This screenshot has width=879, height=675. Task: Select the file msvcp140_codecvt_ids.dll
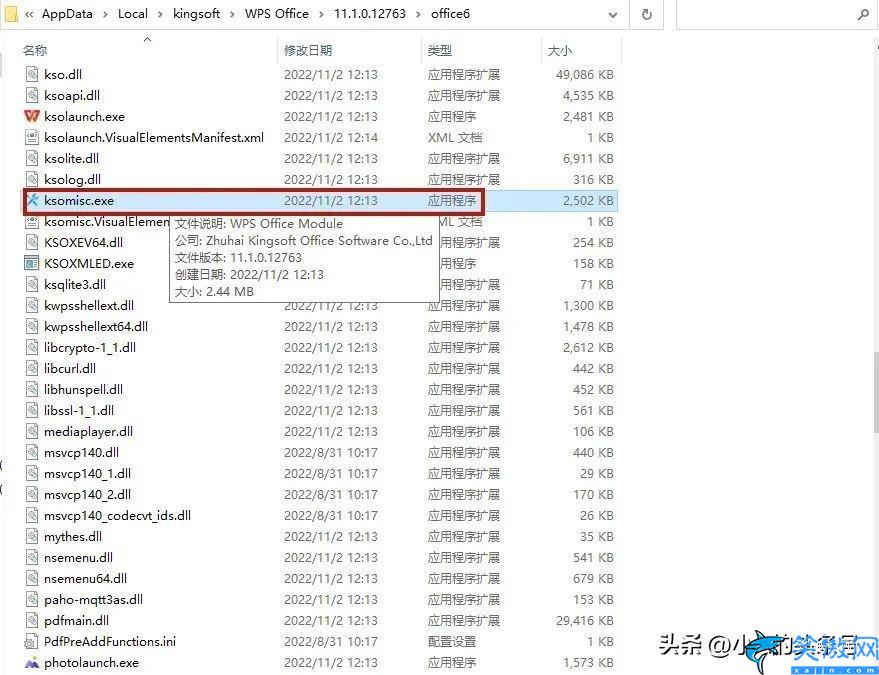[117, 516]
